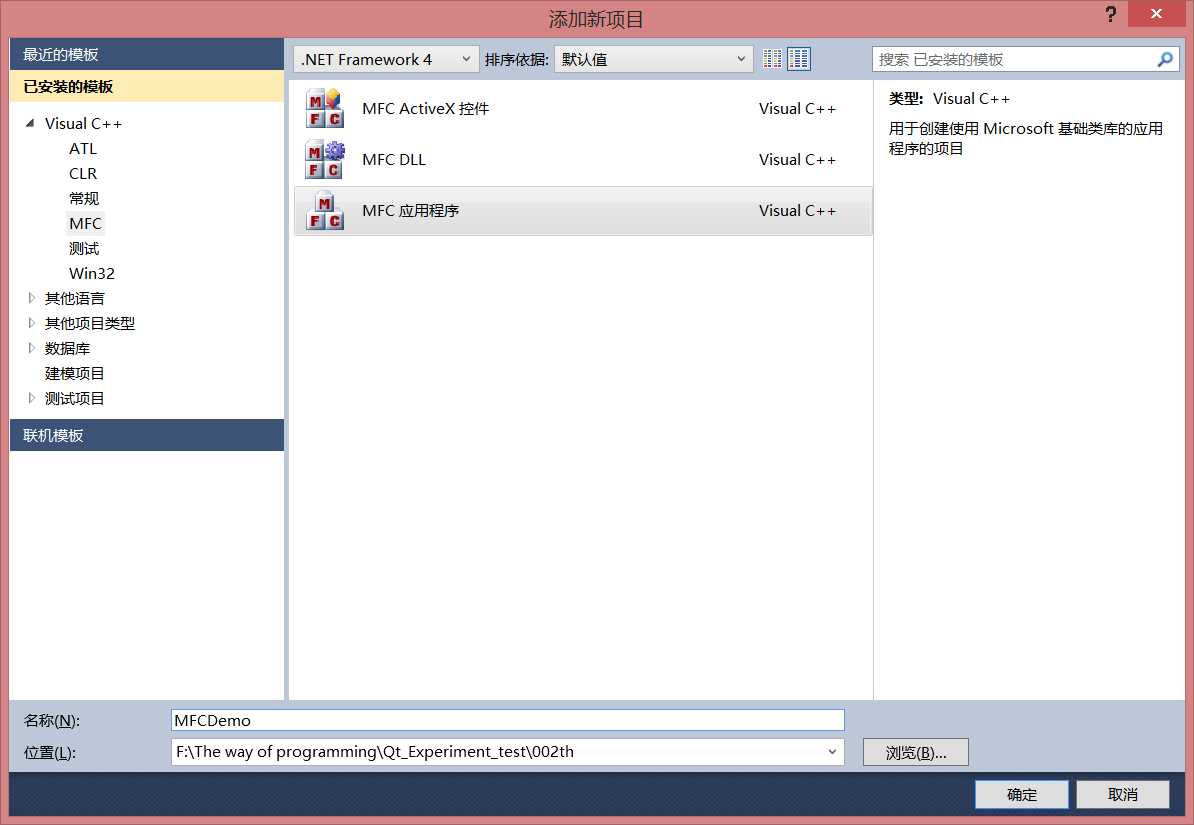
Task: Click the 位置(L): label
Action: (x=49, y=753)
